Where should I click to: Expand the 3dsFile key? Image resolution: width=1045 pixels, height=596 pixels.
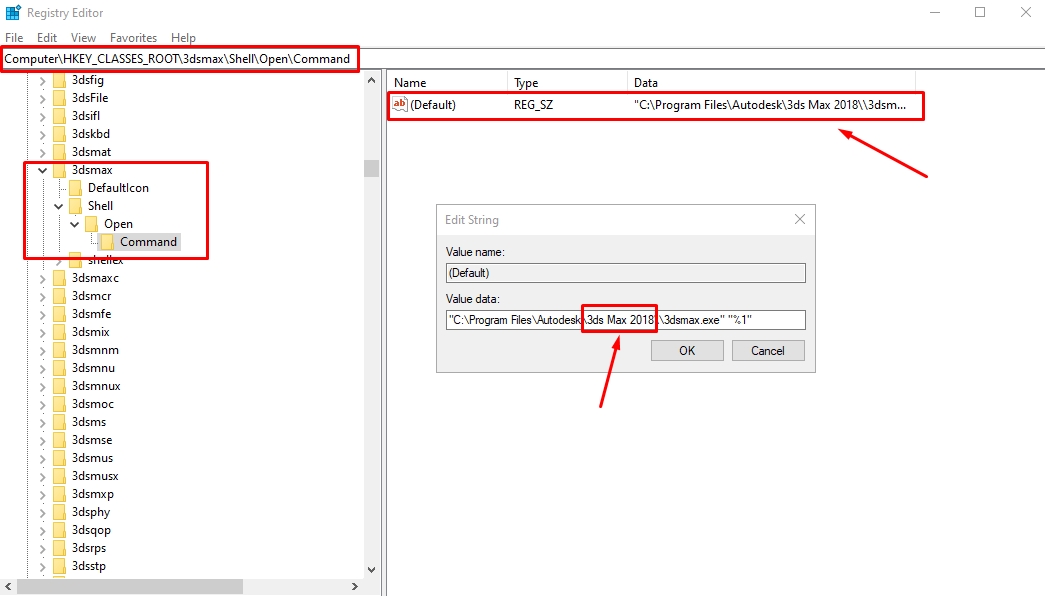(42, 98)
